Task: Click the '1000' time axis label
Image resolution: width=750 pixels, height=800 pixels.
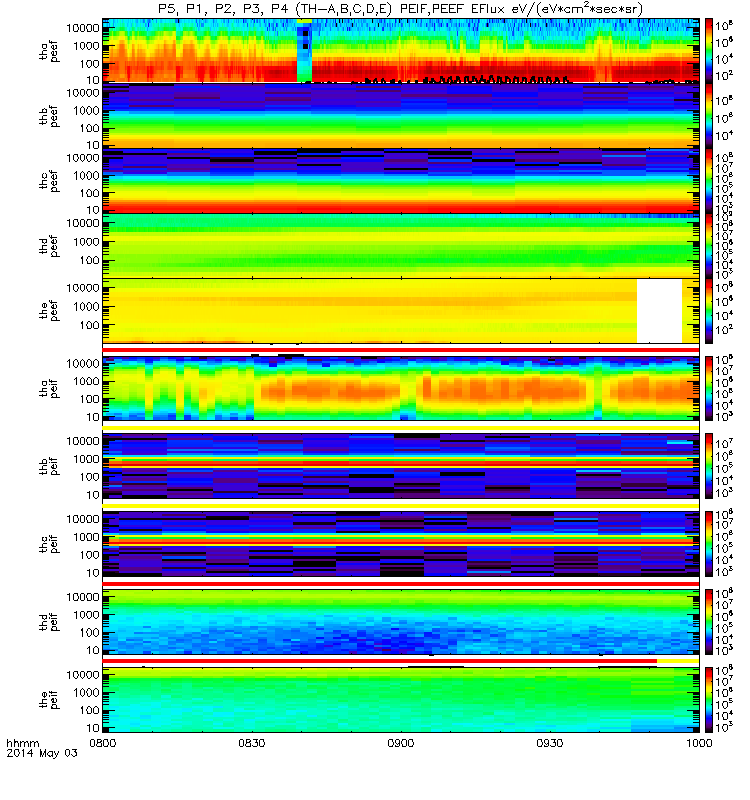Action: pos(698,743)
